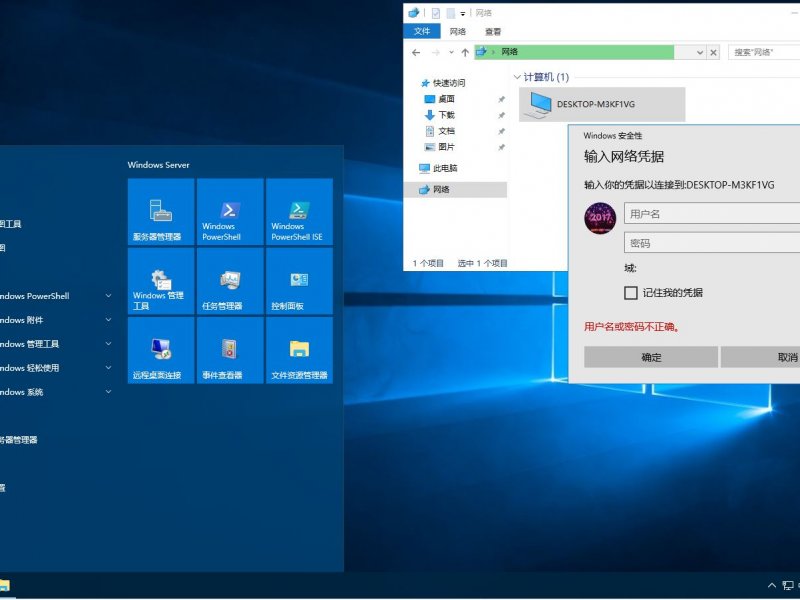Screen dimensions: 800x600
Task: Click the quick access properties toolbar icon
Action: [x=436, y=13]
